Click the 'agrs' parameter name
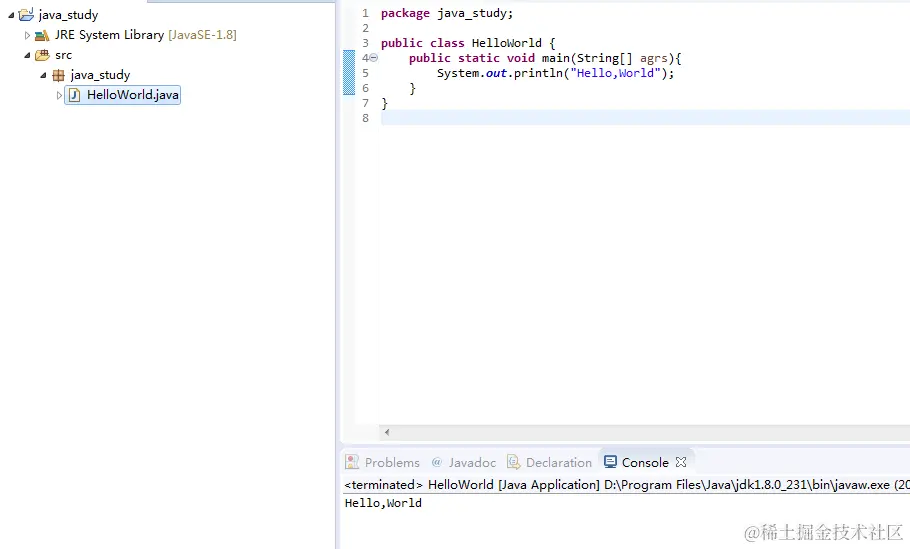Image resolution: width=910 pixels, height=549 pixels. click(654, 59)
